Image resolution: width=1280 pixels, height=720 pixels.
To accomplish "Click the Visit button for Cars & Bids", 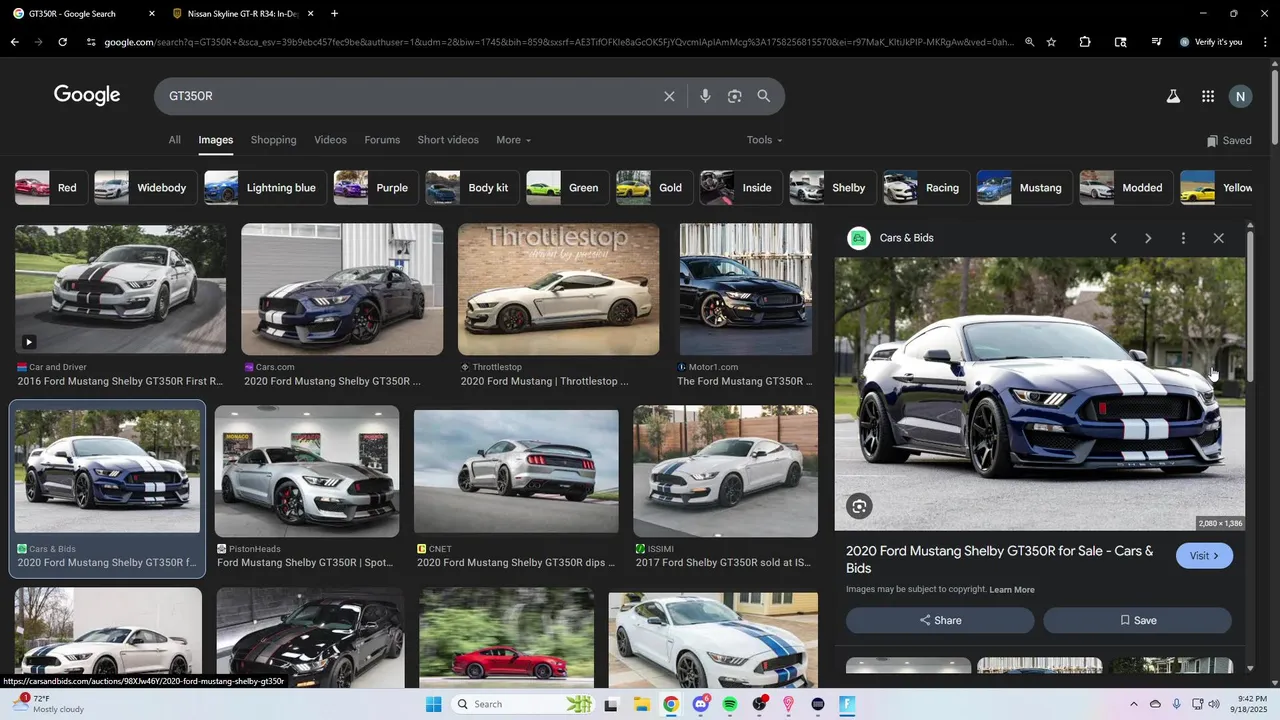I will 1204,556.
